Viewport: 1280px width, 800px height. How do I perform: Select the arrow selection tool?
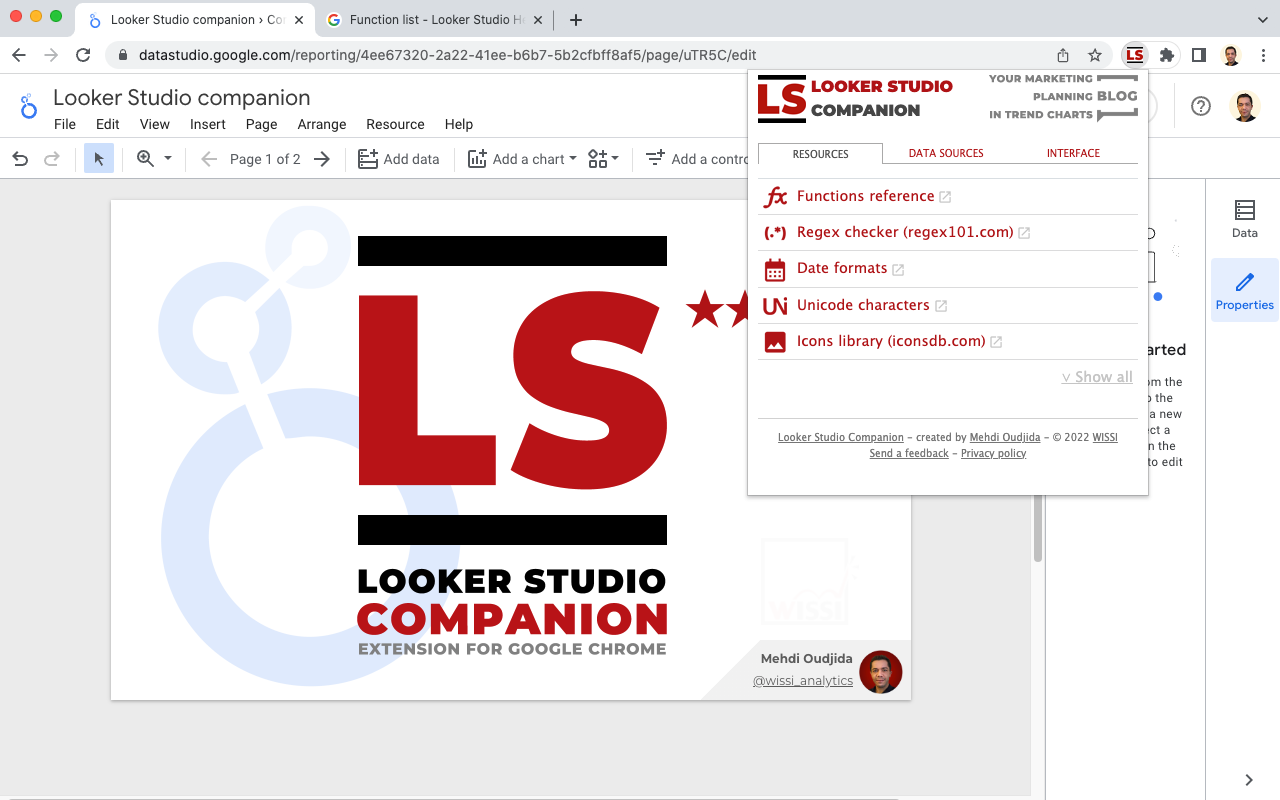98,158
